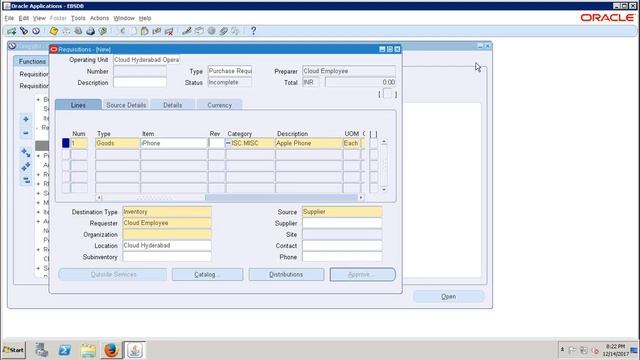Click the Next Step toolbar icon
640x360 pixels.
point(66,31)
